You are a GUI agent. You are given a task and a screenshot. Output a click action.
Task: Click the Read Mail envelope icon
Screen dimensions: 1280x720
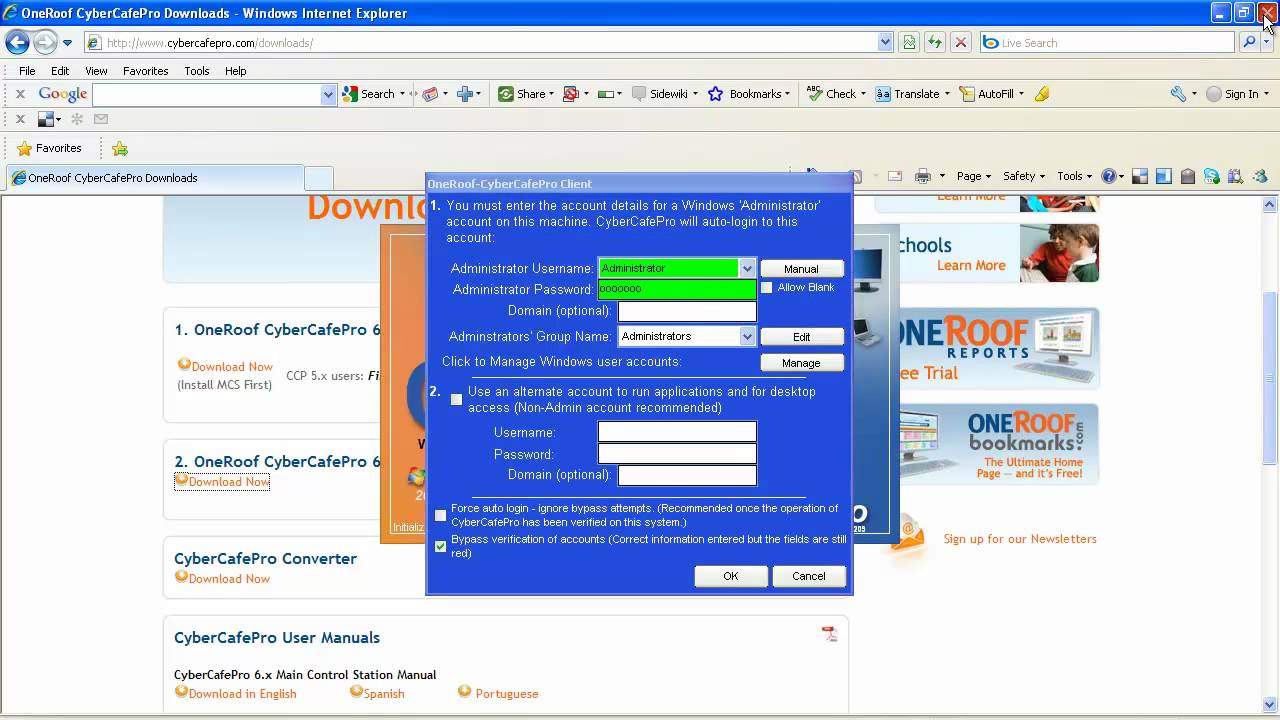pos(895,176)
